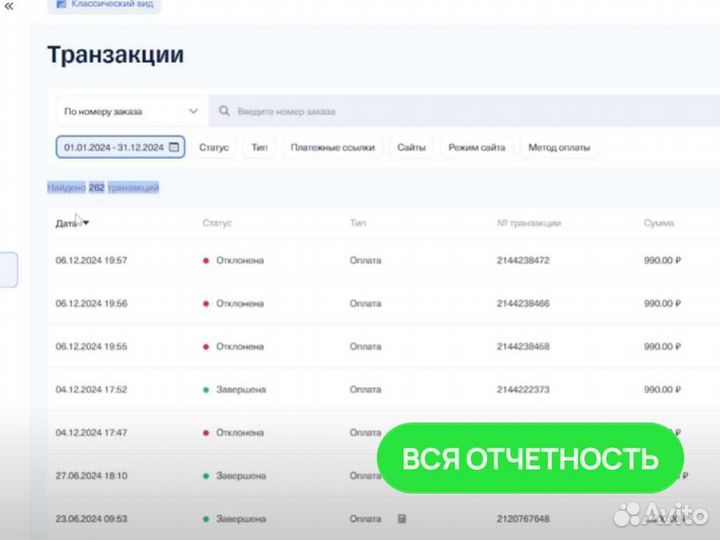The height and width of the screenshot is (540, 720).
Task: Click sort arrow next to Дата header
Action: pos(85,223)
